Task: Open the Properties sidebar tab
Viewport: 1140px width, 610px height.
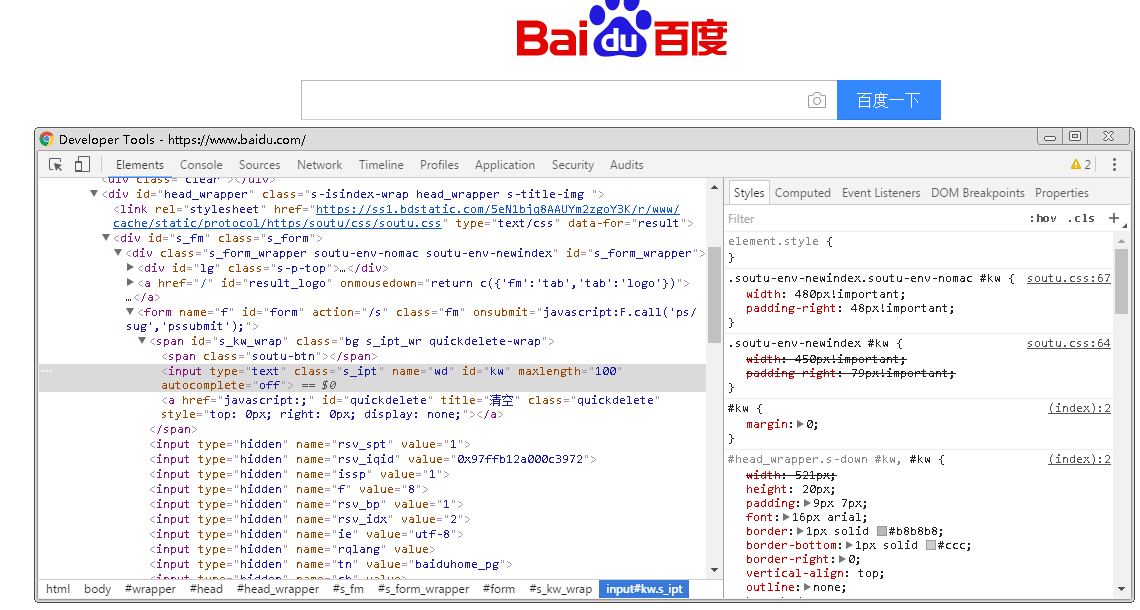Action: pos(1061,193)
